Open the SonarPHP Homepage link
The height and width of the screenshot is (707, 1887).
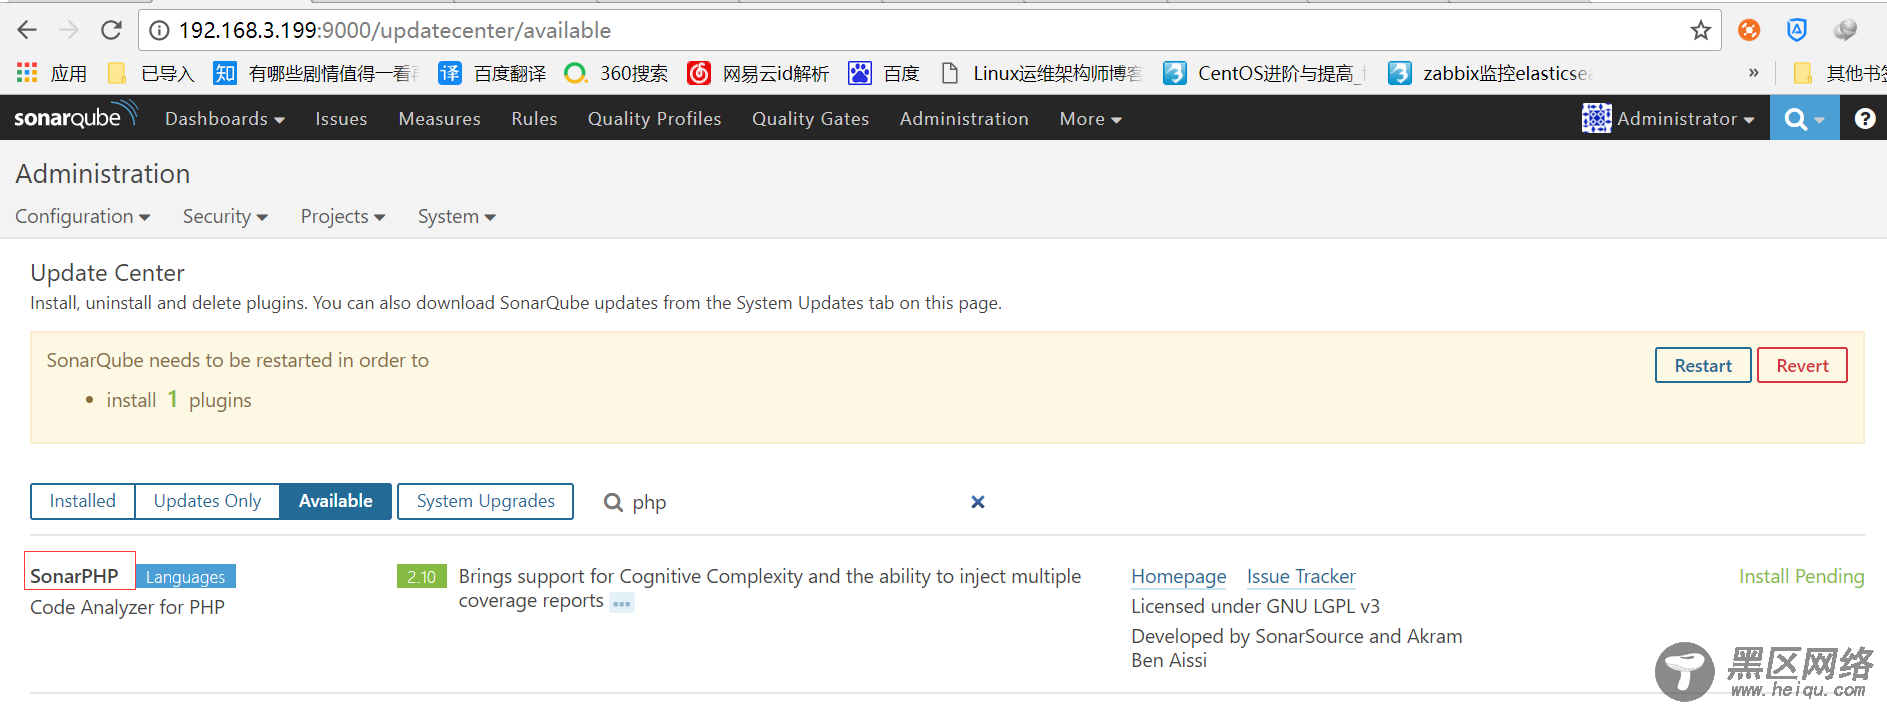point(1178,576)
